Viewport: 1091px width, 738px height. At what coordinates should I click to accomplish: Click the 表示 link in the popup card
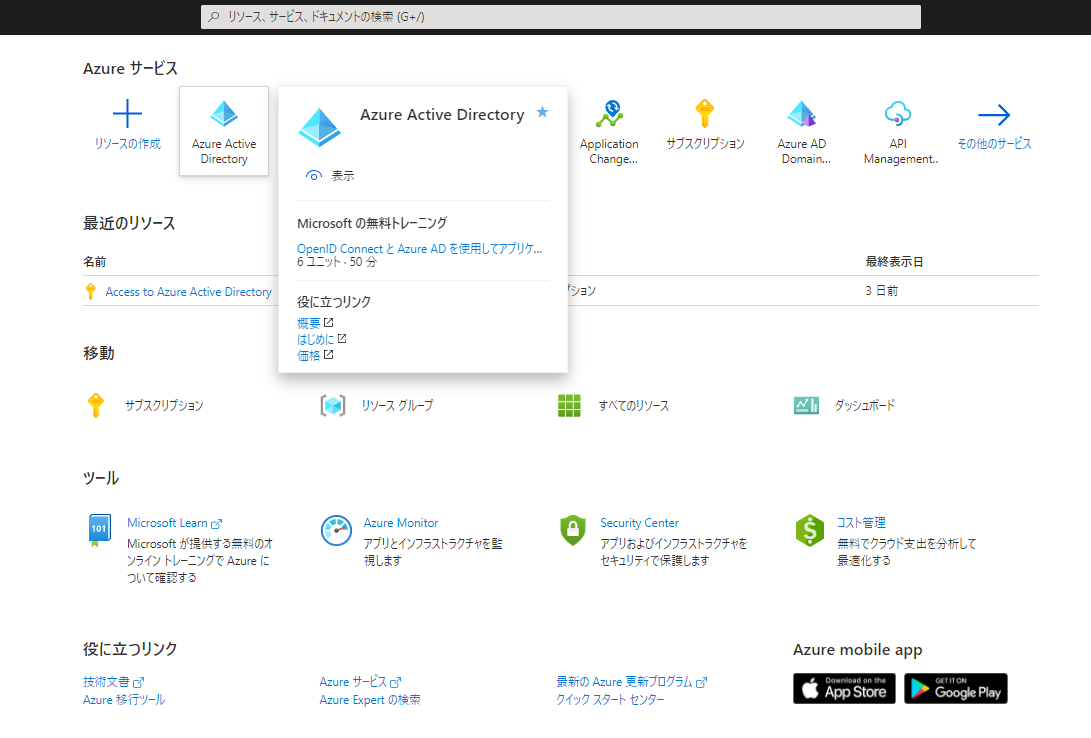342,176
